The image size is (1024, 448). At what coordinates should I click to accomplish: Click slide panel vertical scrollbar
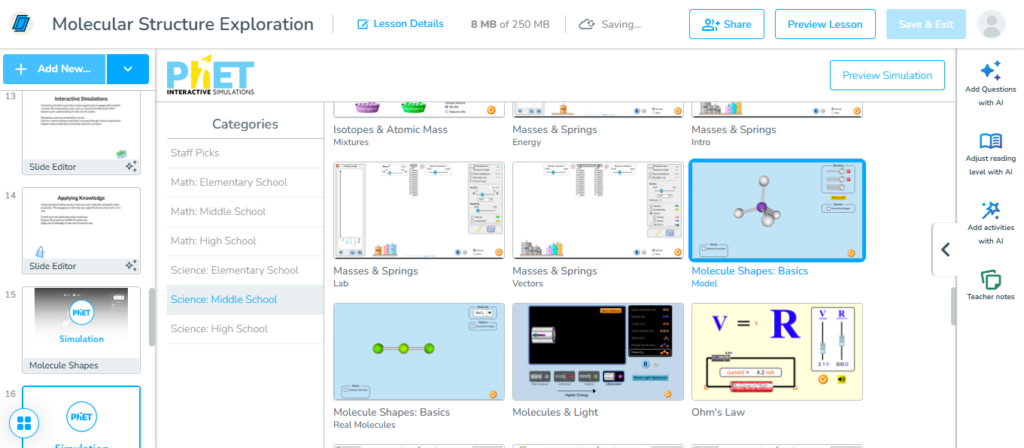coord(152,317)
